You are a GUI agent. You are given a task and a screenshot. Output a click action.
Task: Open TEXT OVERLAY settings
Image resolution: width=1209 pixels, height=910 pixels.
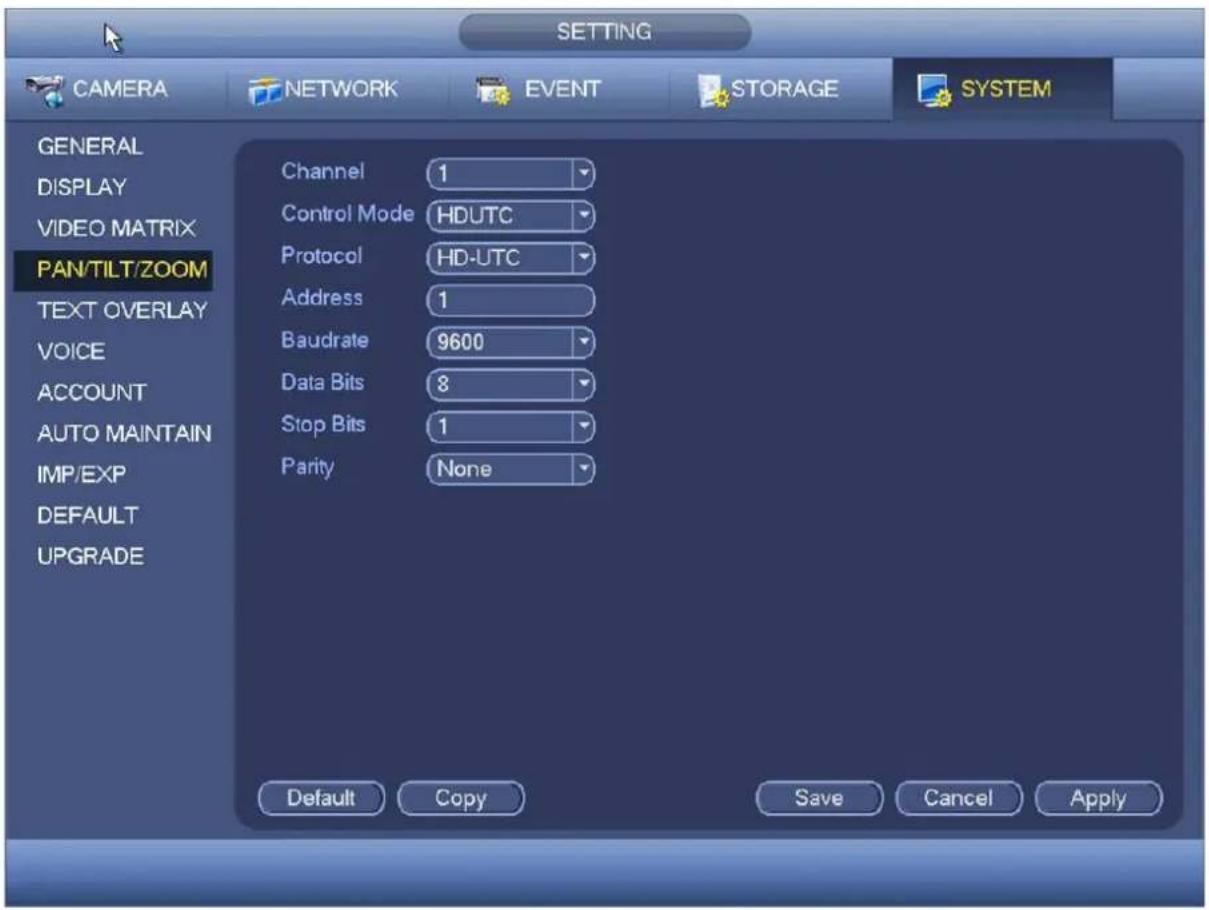click(x=121, y=311)
